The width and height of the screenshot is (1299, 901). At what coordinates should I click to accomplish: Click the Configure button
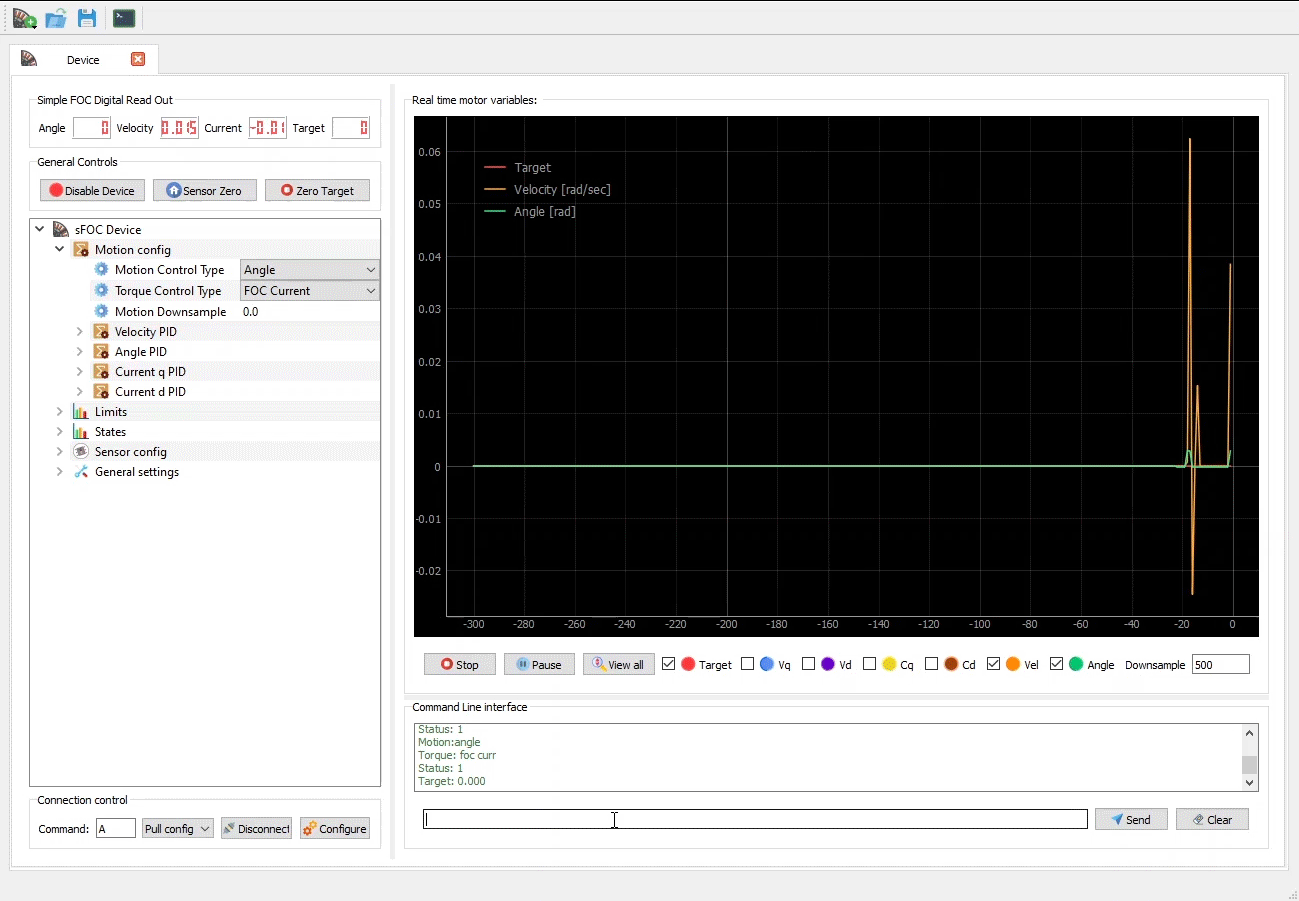335,829
